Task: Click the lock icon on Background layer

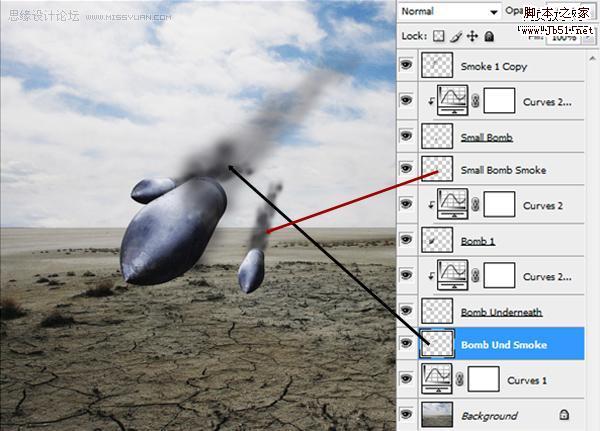Action: tap(564, 415)
